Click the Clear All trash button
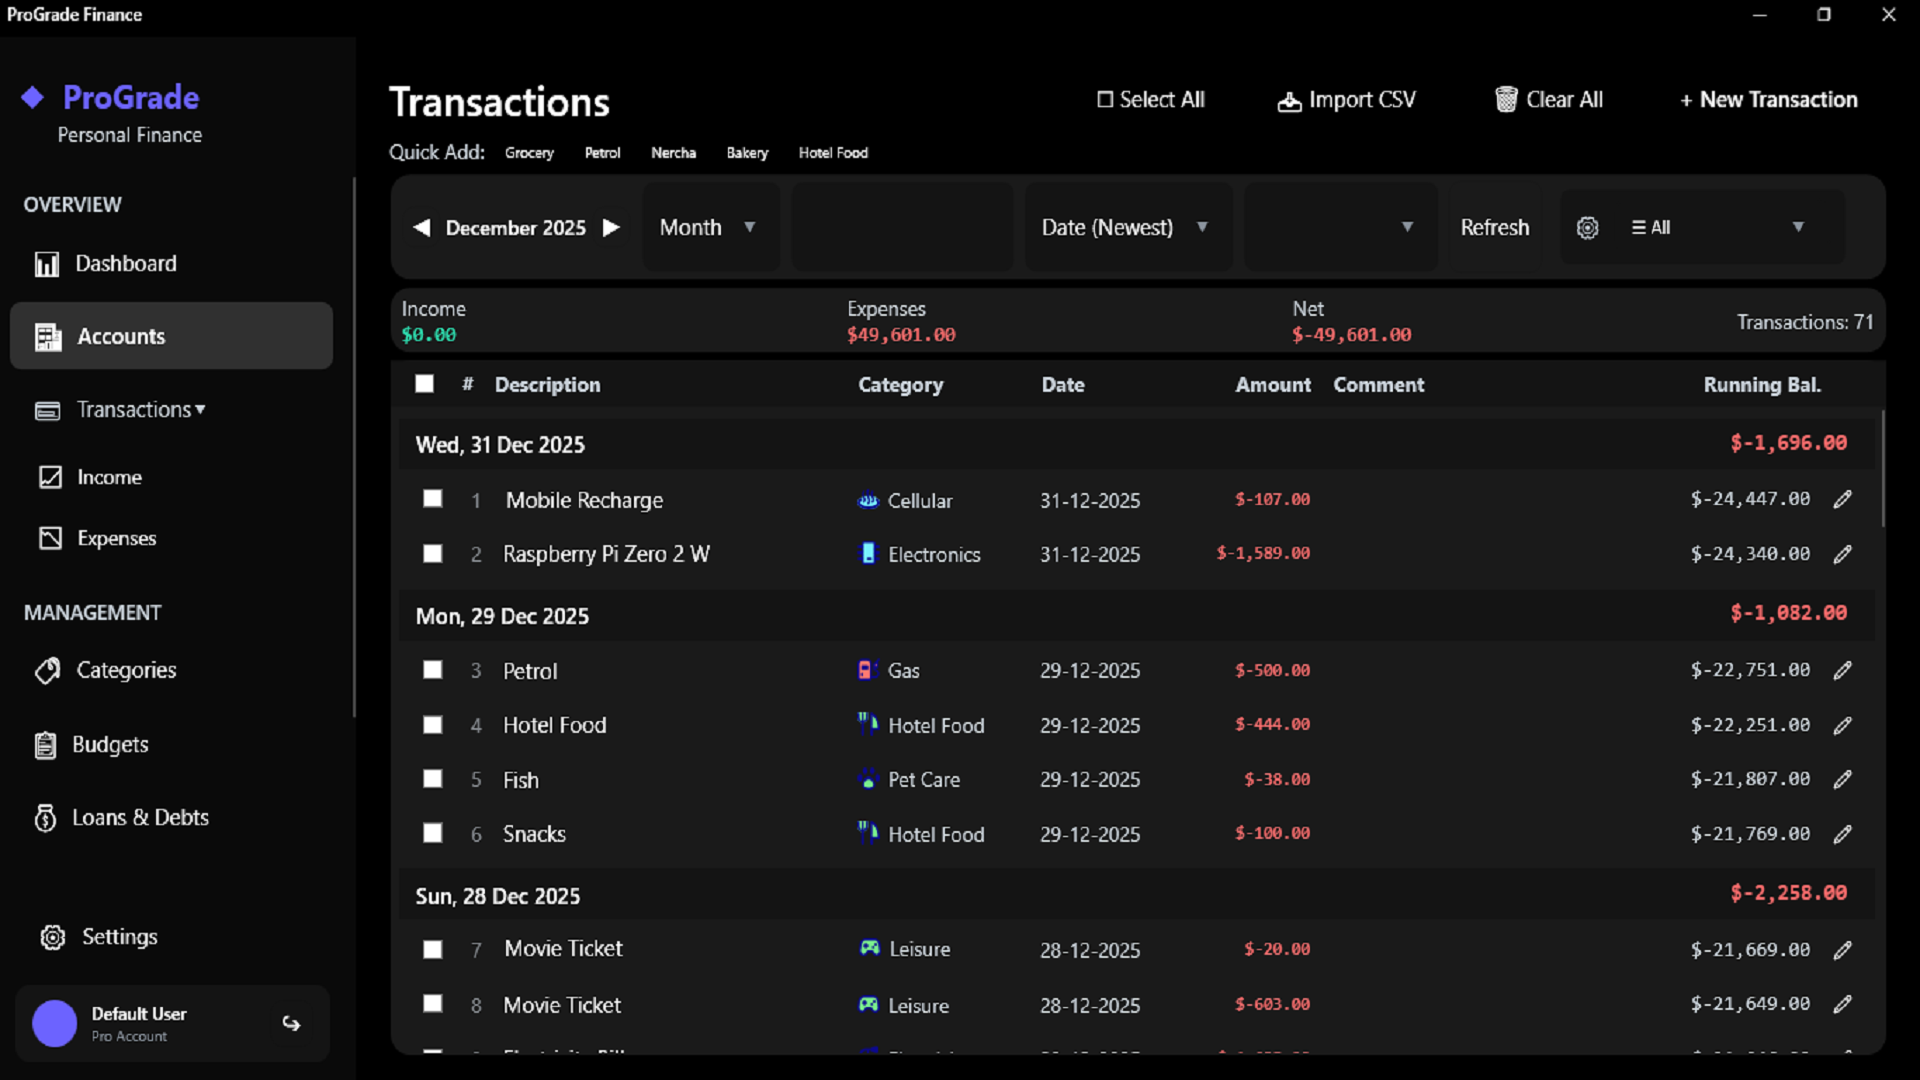This screenshot has width=1920, height=1080. (1549, 100)
